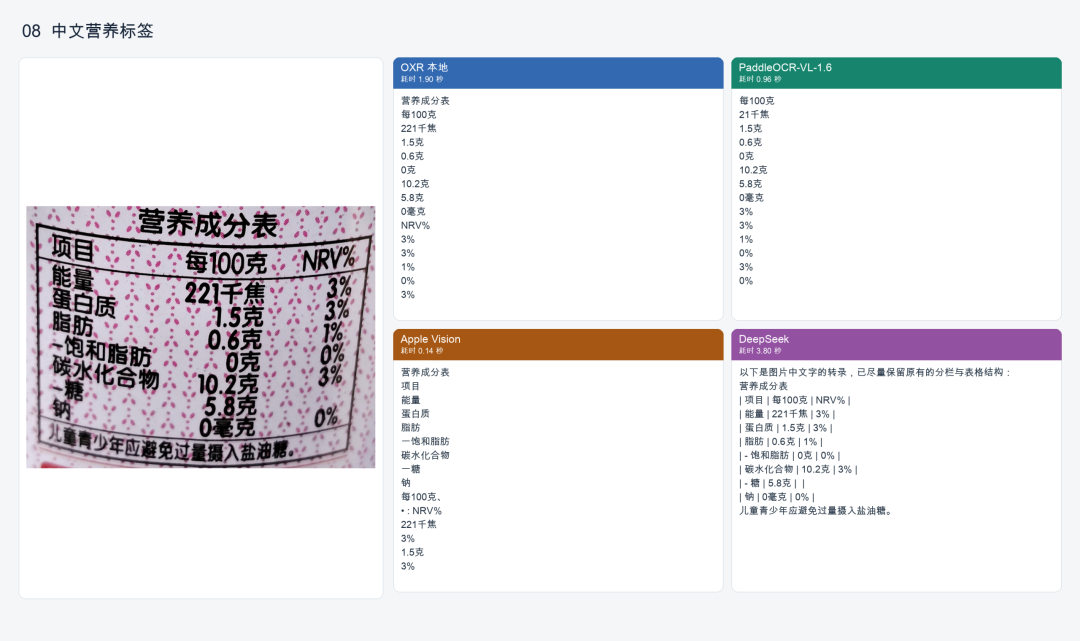Click the "耗时 3.80 秒" timing under DeepSeek
Image resolution: width=1080 pixels, height=641 pixels.
click(x=760, y=351)
